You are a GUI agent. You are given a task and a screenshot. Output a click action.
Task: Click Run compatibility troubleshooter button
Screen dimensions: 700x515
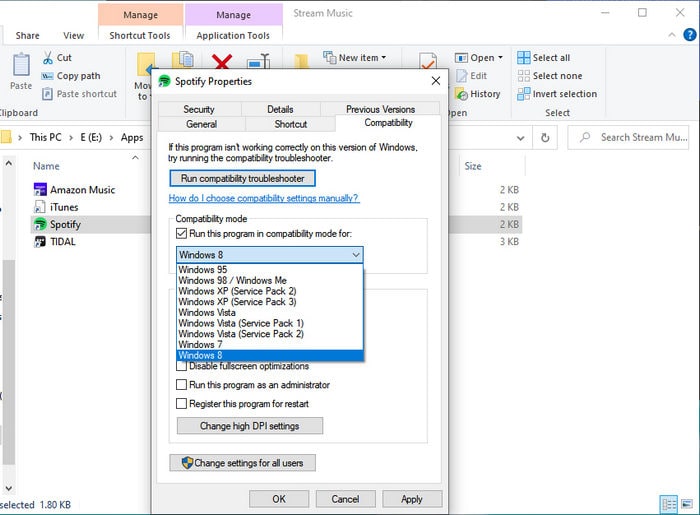click(x=242, y=179)
